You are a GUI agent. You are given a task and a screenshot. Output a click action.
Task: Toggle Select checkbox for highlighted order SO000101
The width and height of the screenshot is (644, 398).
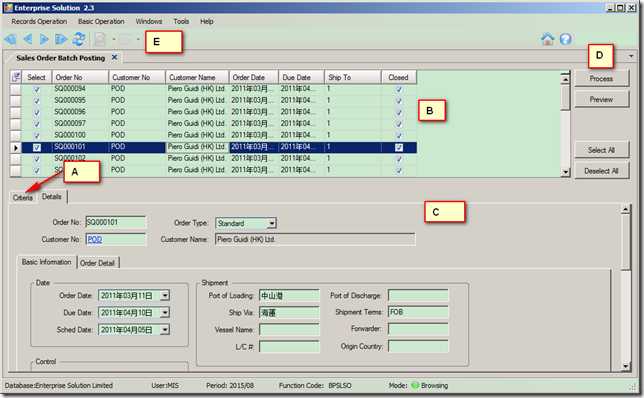(x=37, y=147)
